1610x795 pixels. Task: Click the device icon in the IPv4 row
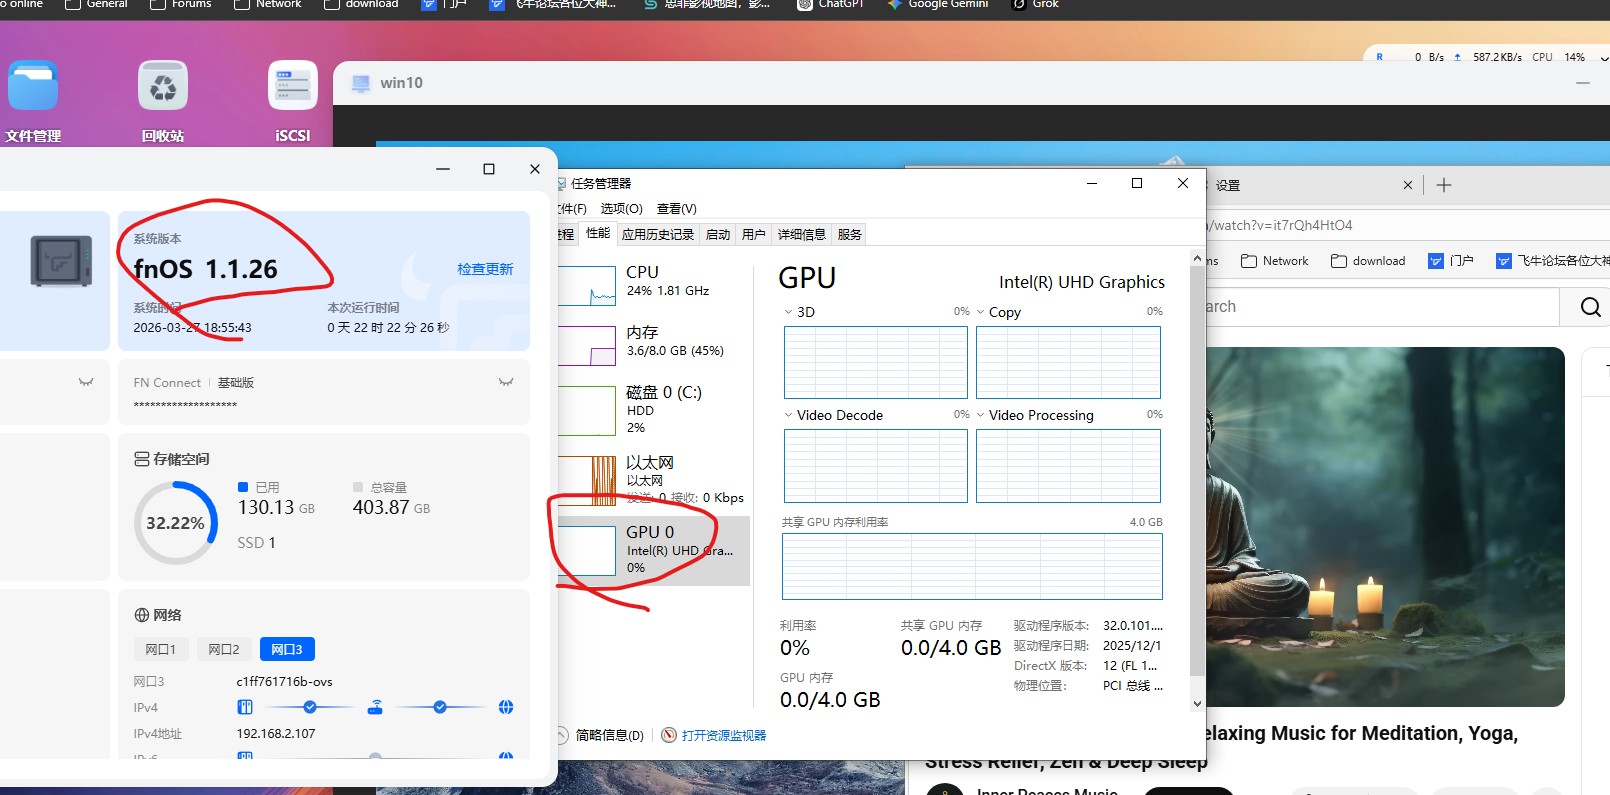[x=245, y=707]
